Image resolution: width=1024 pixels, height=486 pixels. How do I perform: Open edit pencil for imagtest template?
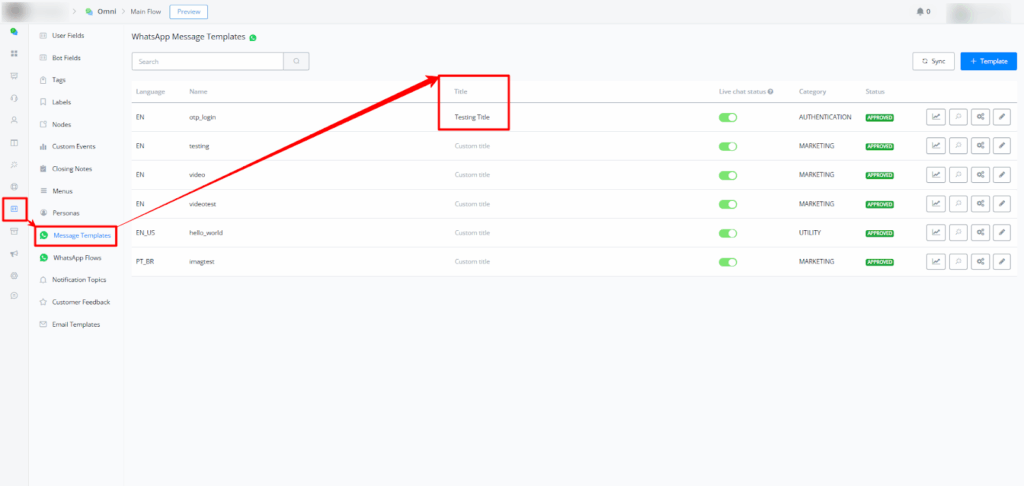(x=1002, y=262)
